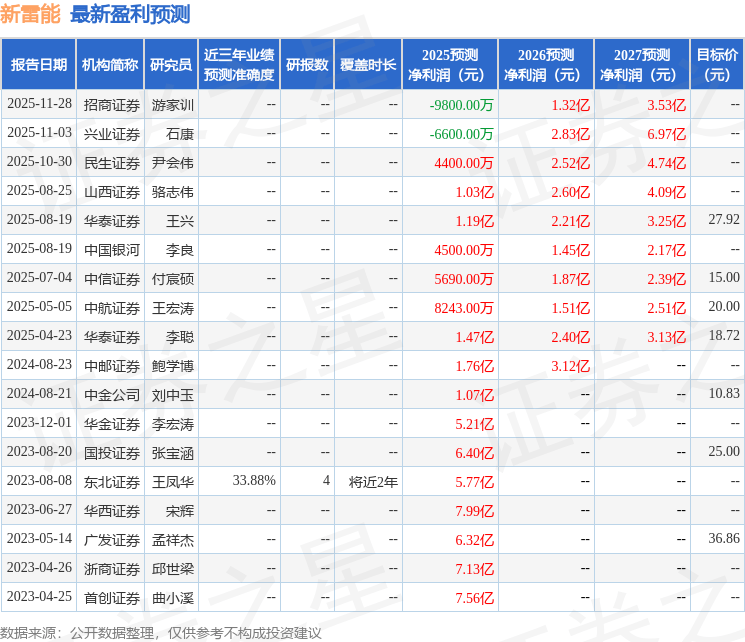745x642 pixels.
Task: Click the 目标价(元) column header
Action: [716, 65]
